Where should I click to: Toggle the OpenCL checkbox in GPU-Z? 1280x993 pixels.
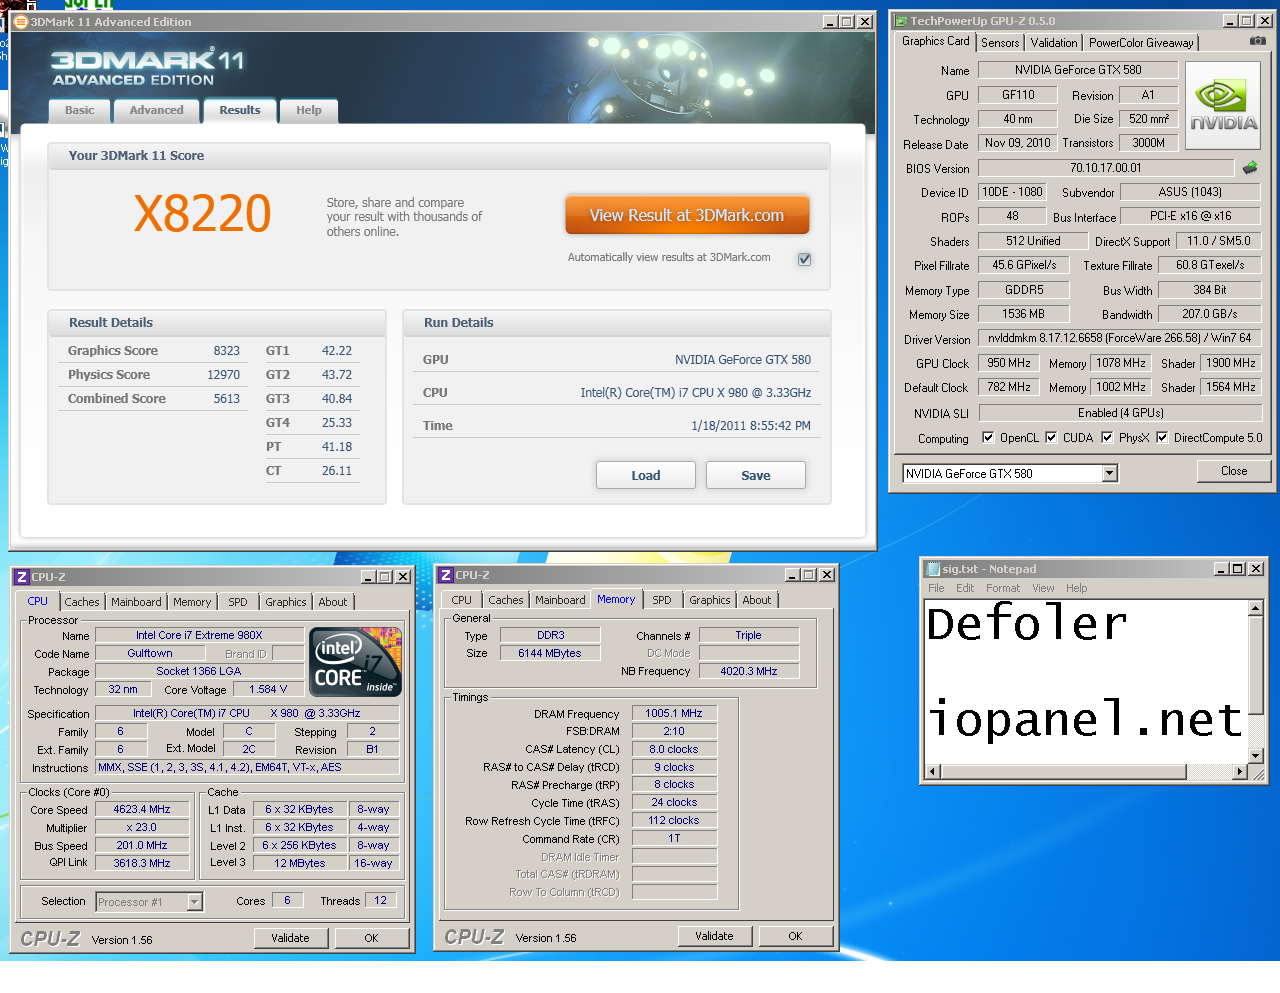pos(988,437)
